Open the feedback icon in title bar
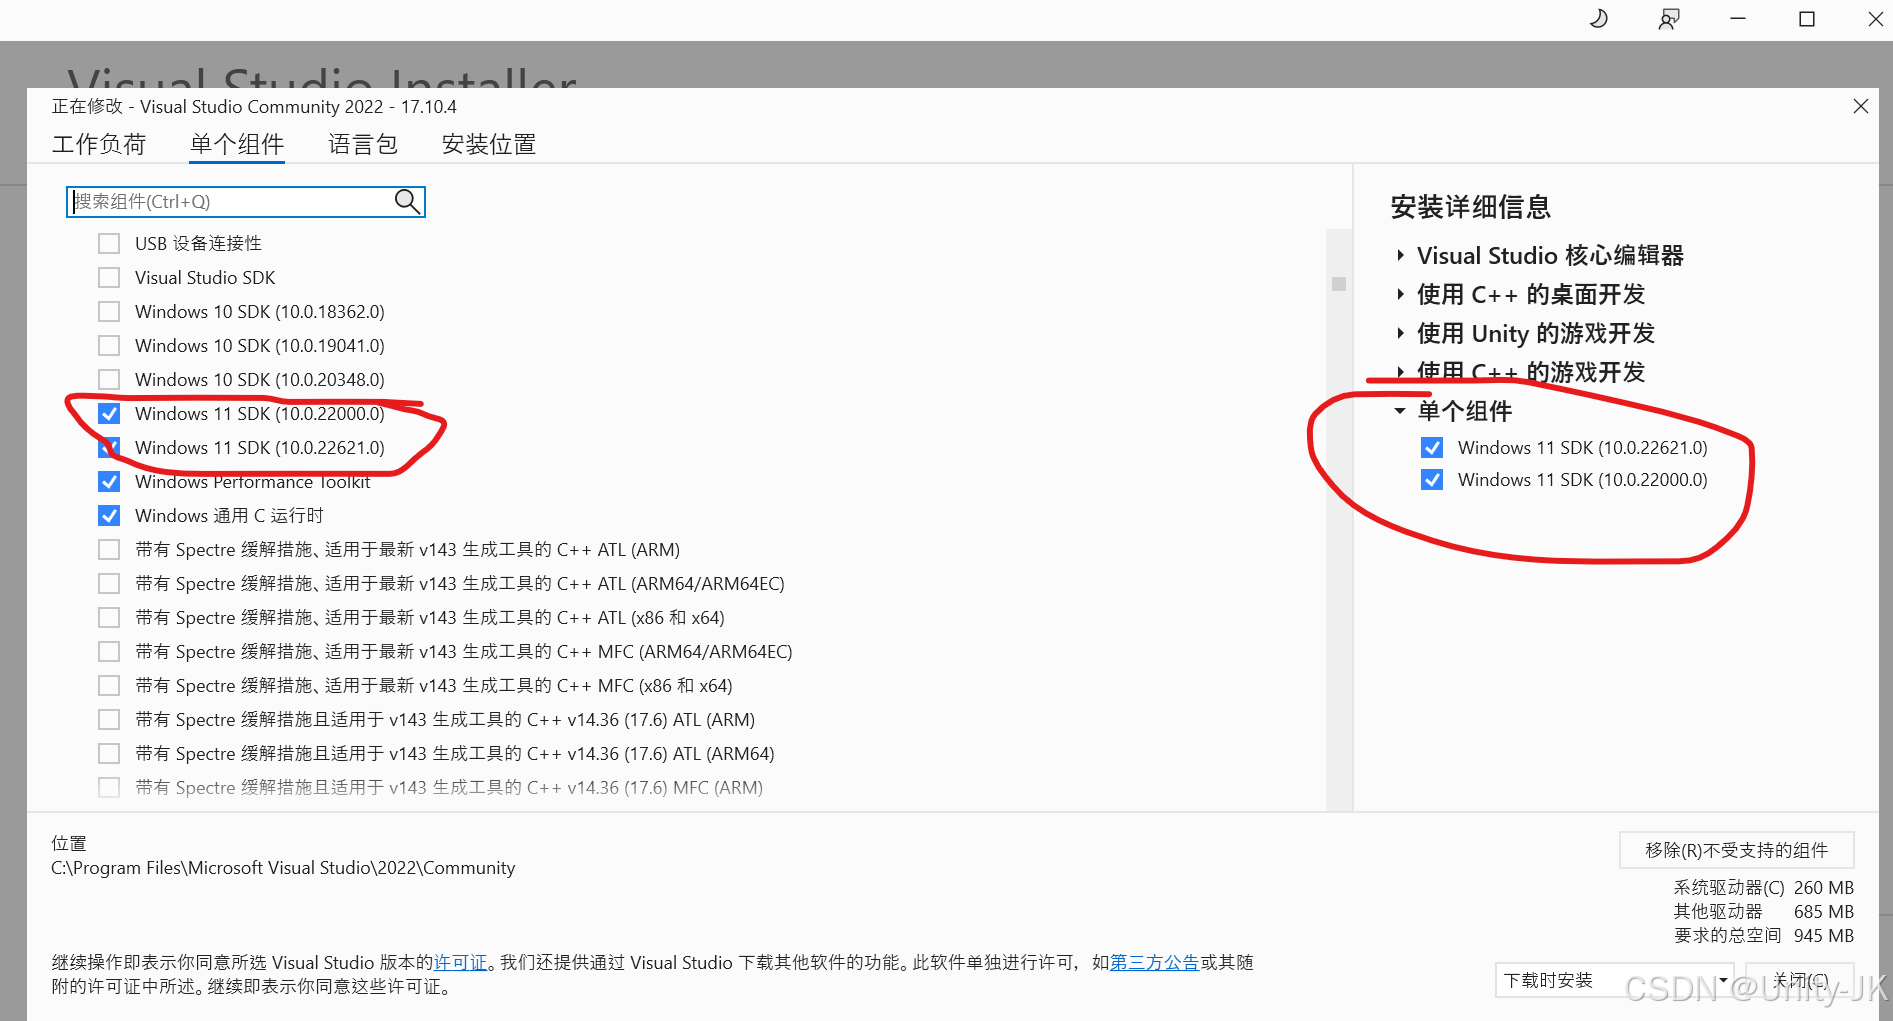This screenshot has height=1021, width=1893. [1669, 19]
